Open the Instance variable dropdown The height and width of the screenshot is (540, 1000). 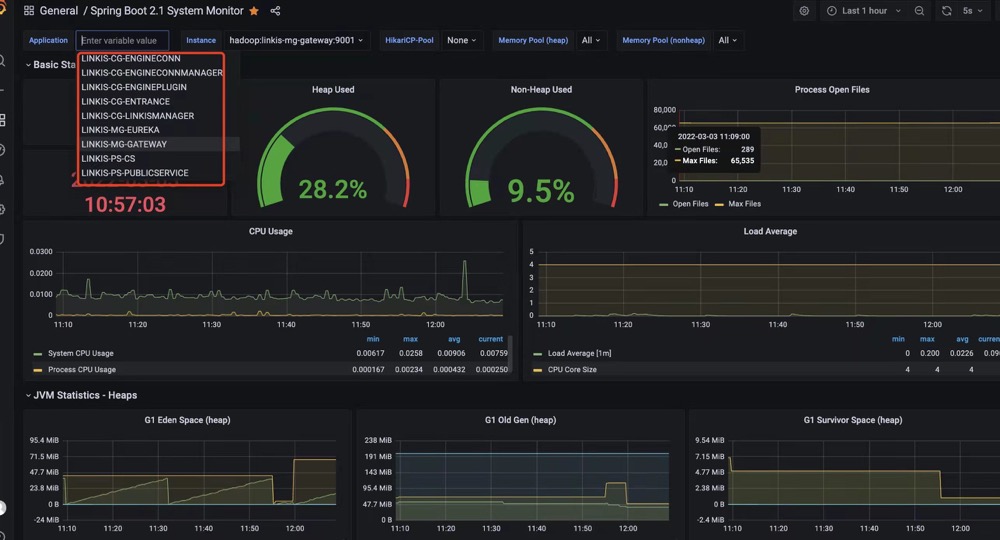298,40
